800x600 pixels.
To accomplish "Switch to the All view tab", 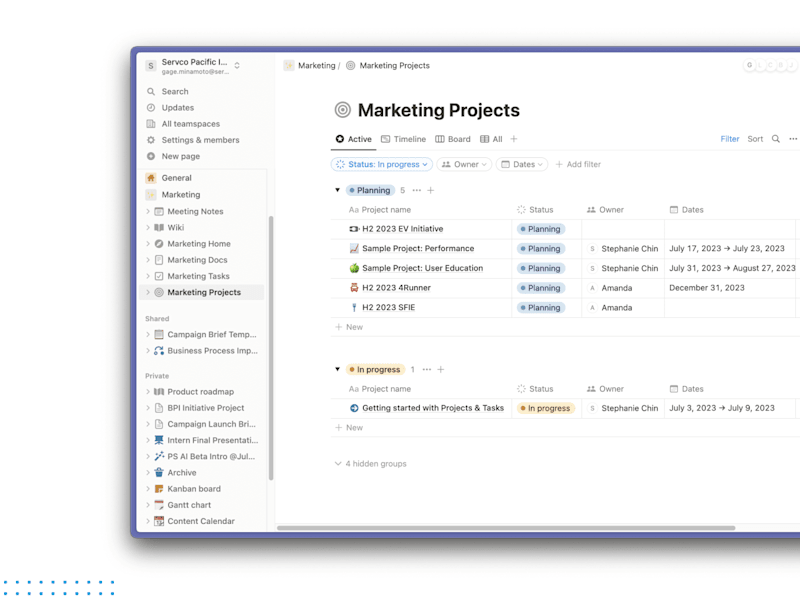I will click(491, 139).
